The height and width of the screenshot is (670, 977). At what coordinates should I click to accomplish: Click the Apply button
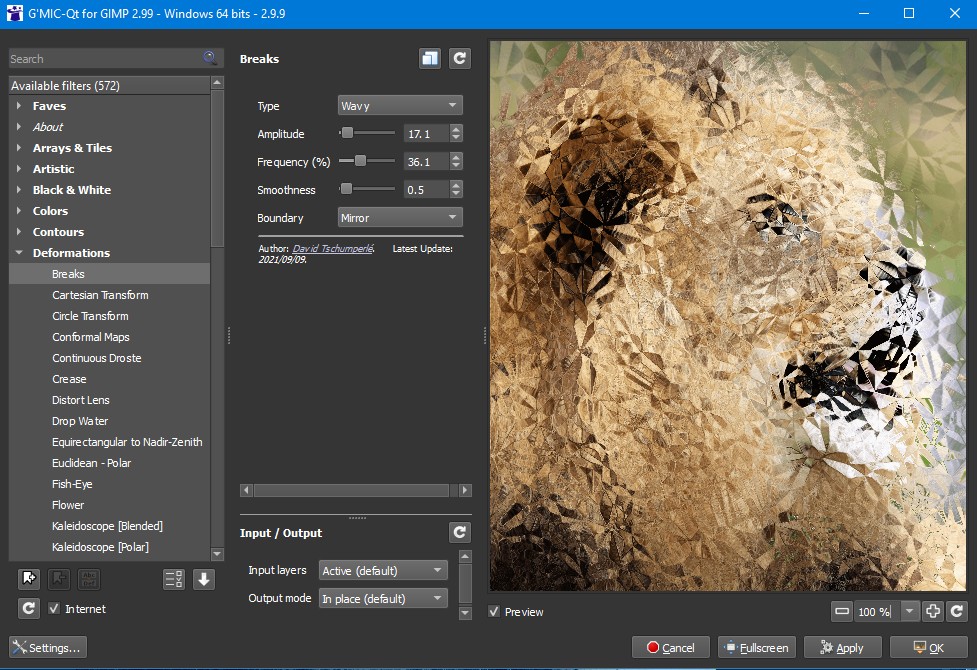click(x=841, y=648)
